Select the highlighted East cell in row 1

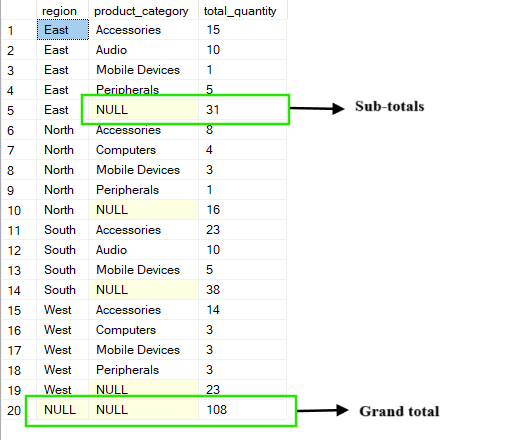(63, 30)
